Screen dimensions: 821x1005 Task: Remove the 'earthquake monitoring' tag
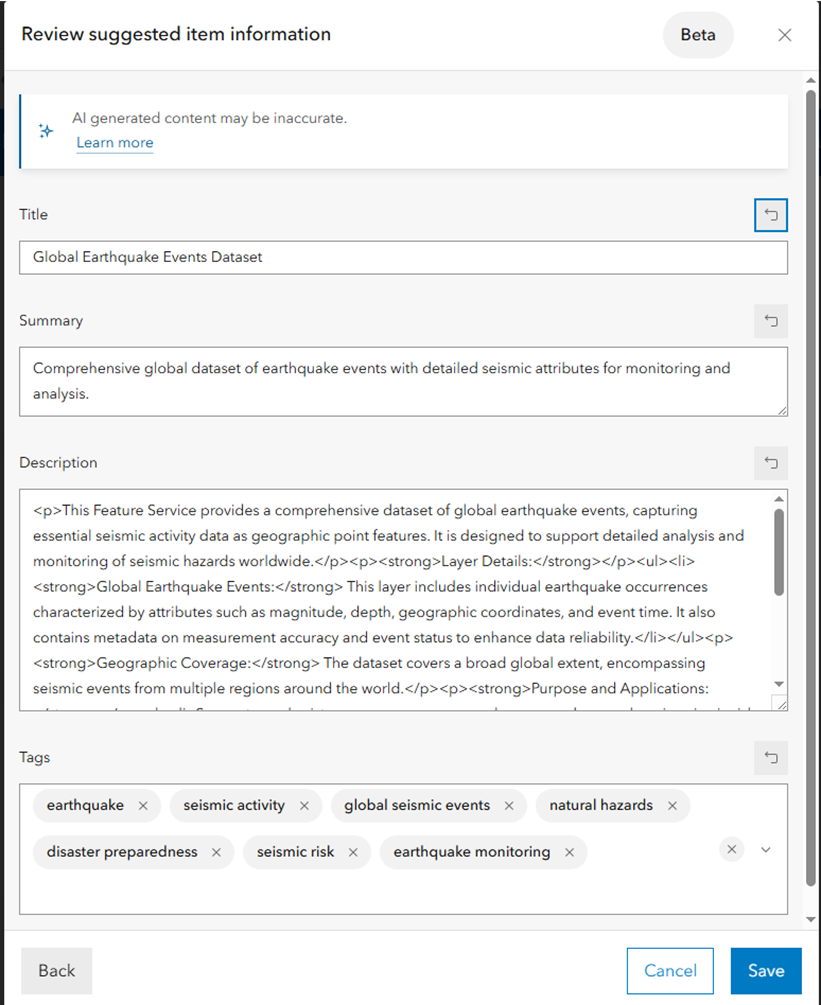(x=569, y=853)
